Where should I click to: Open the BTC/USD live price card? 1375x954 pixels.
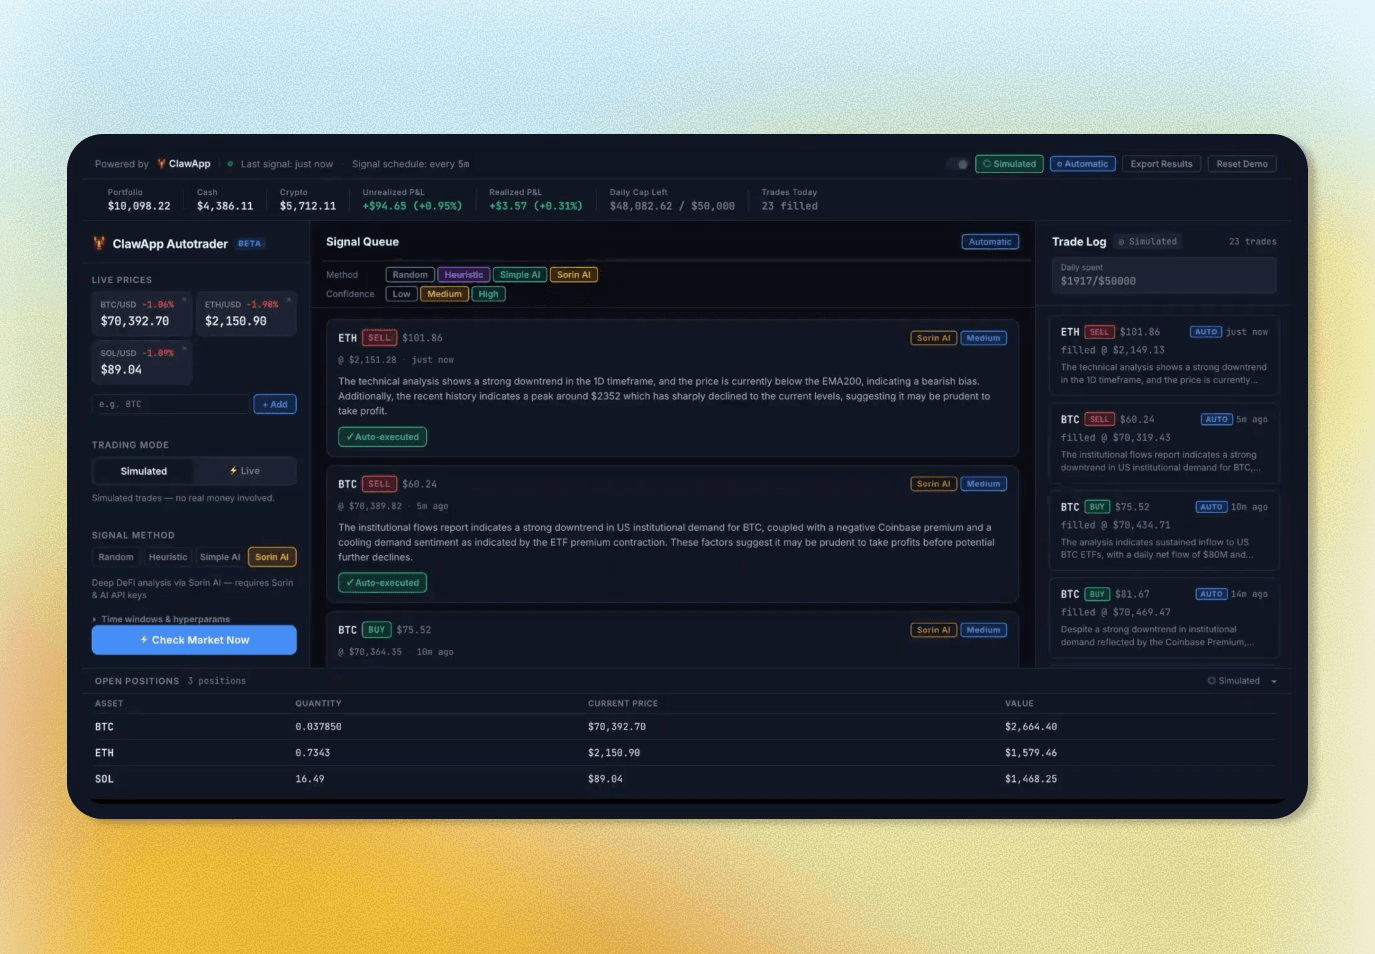(141, 313)
